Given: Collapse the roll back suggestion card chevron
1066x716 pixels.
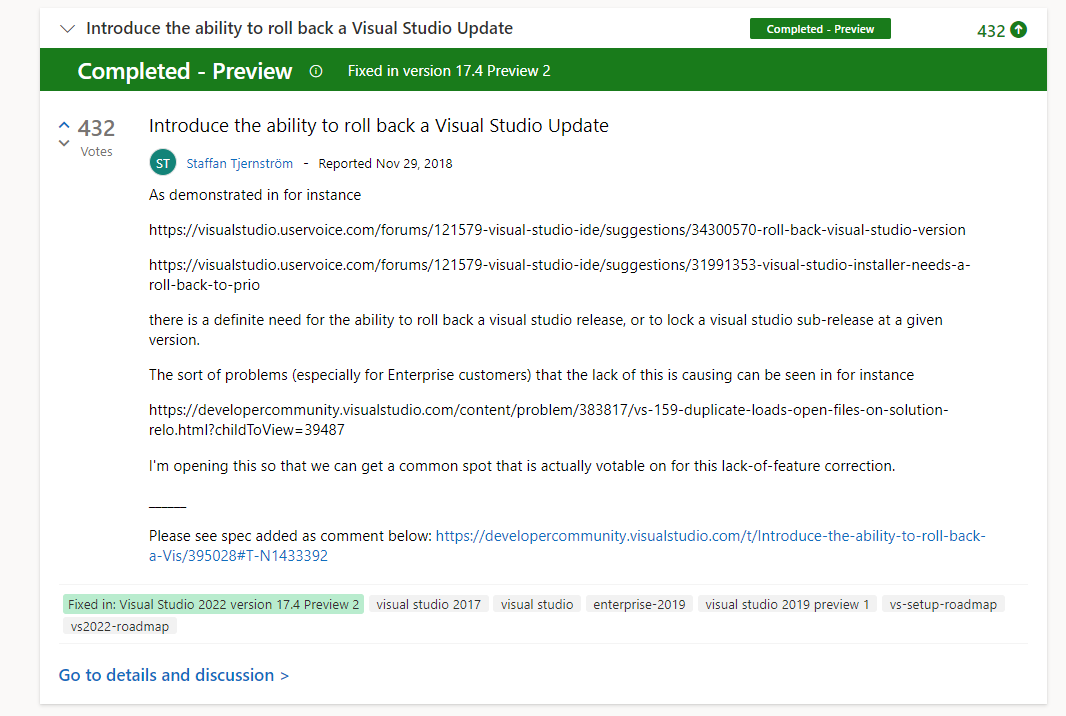Looking at the screenshot, I should [67, 29].
